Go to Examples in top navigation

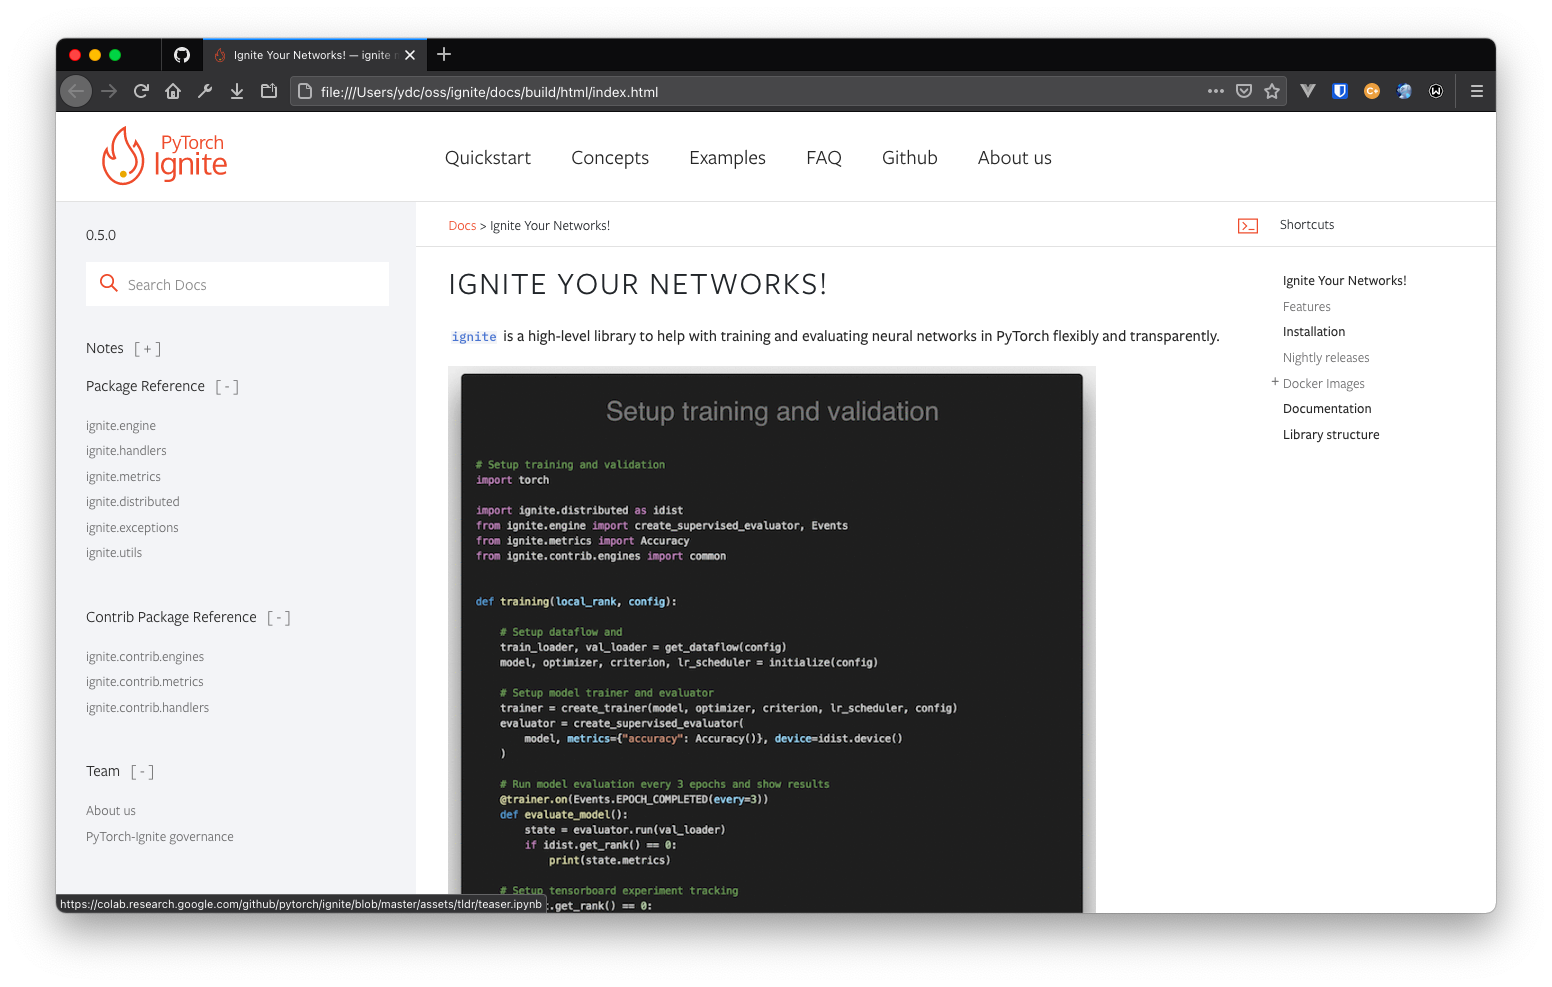727,158
